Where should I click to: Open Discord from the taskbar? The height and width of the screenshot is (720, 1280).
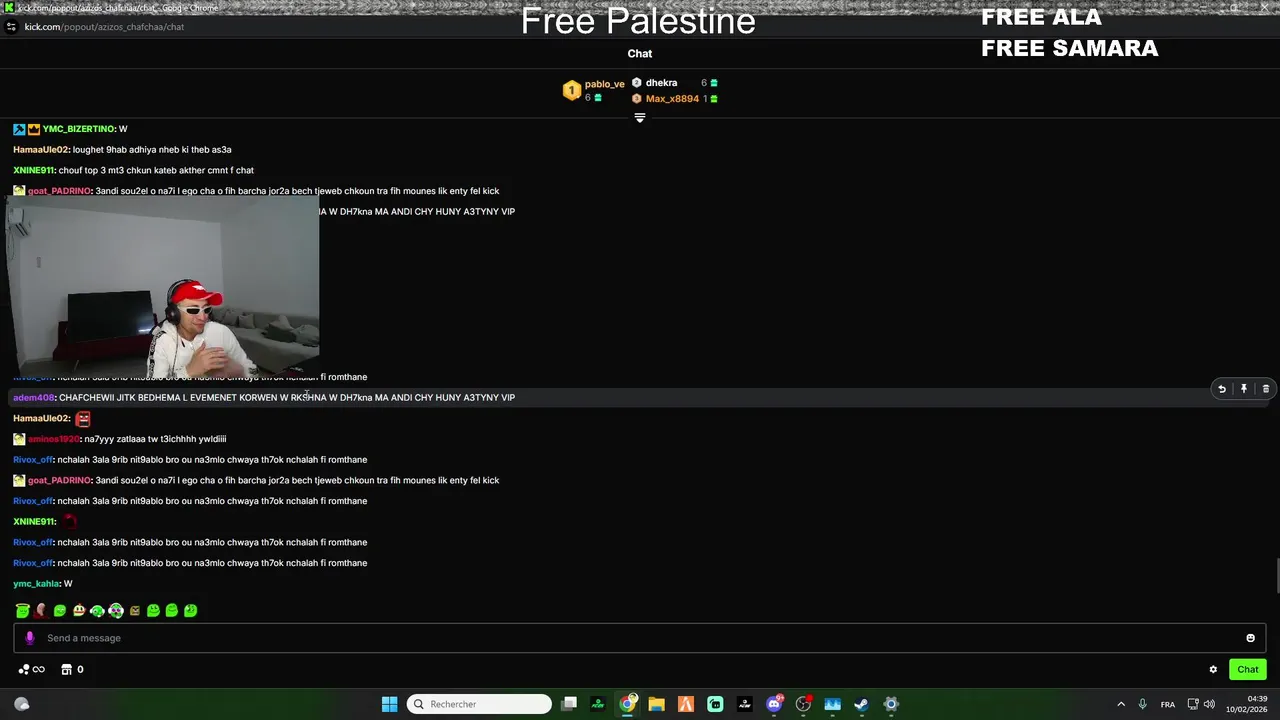(774, 704)
